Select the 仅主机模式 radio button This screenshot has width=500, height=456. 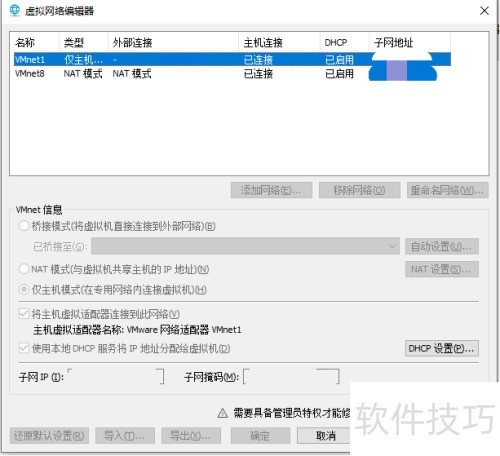24,289
